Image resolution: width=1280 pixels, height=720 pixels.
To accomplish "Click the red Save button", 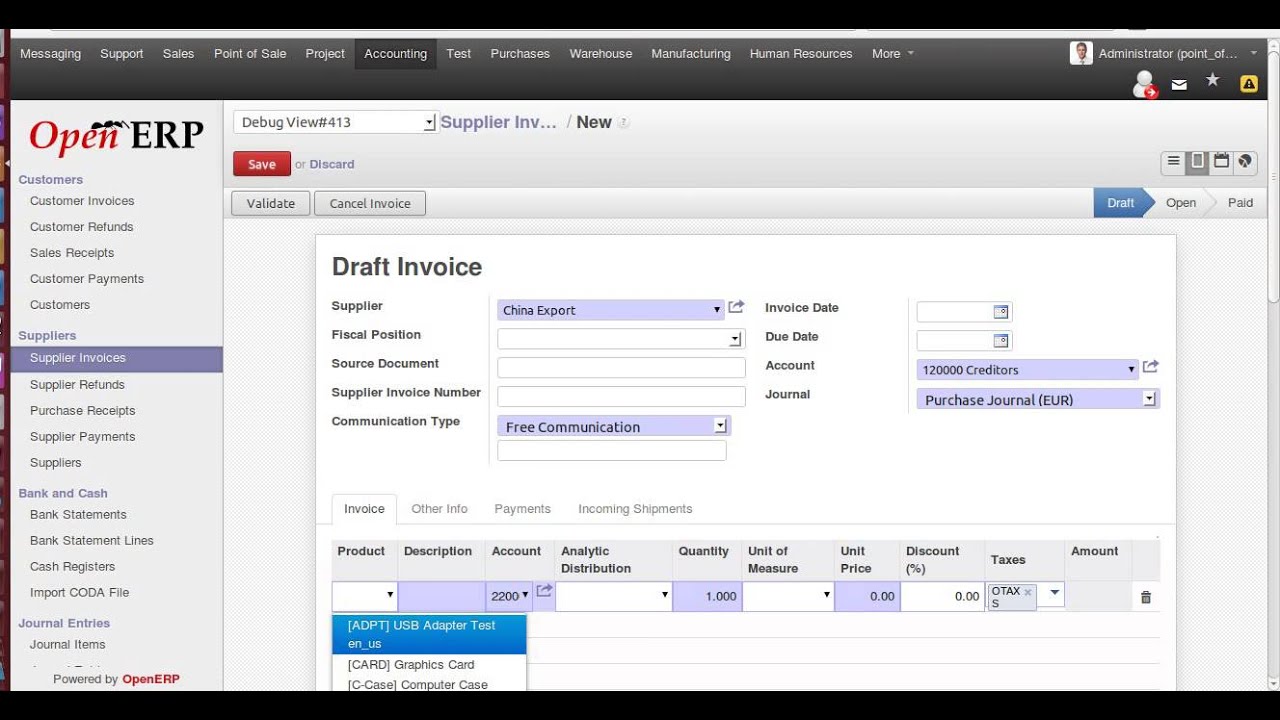I will click(262, 164).
